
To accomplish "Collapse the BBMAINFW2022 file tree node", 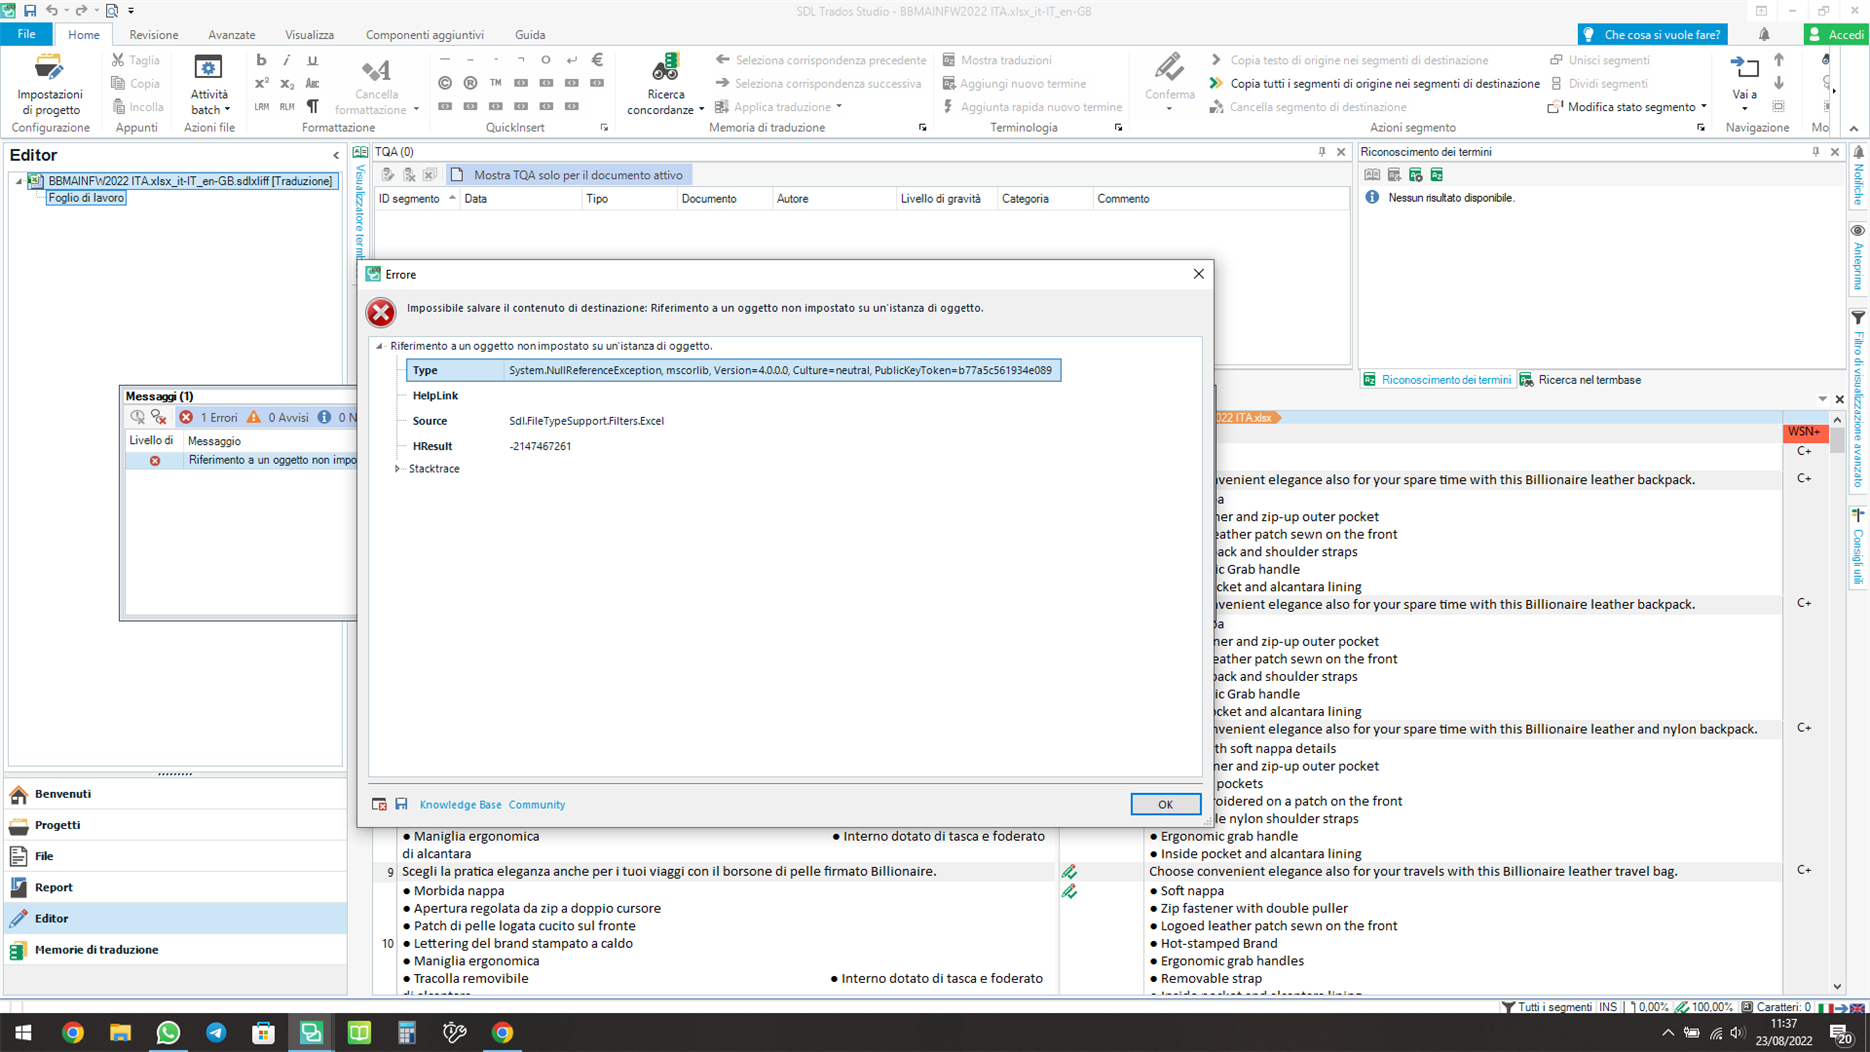I will [18, 181].
